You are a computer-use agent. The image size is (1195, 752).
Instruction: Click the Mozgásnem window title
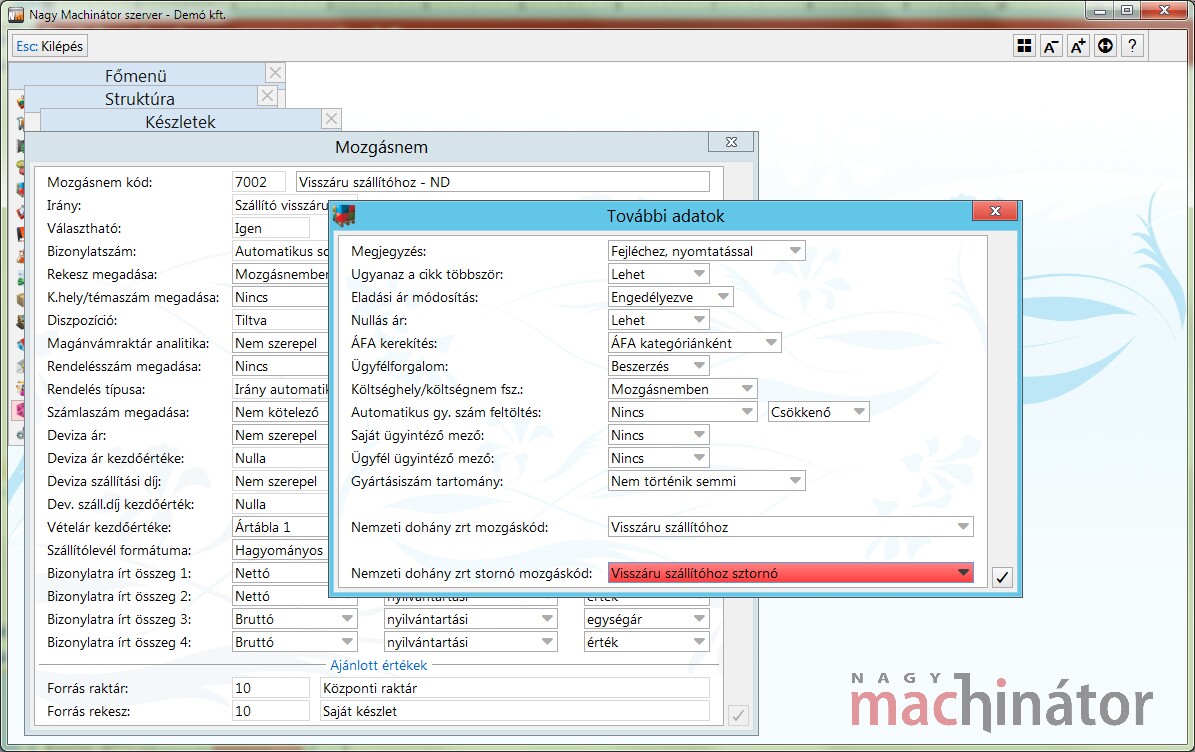[x=381, y=147]
